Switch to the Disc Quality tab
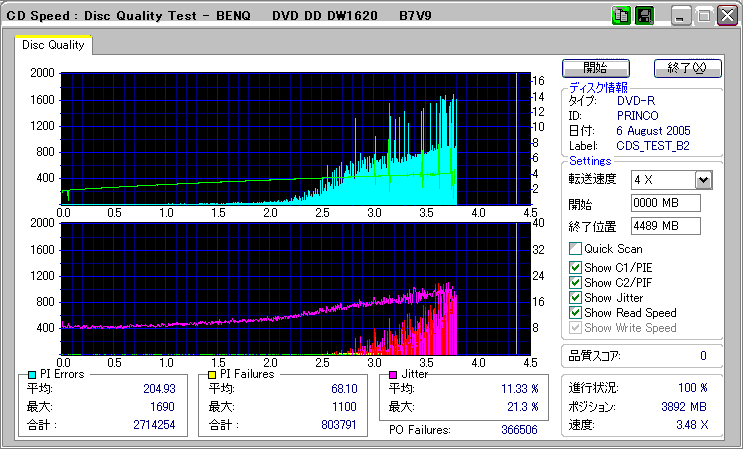This screenshot has height=449, width=743. coord(53,45)
